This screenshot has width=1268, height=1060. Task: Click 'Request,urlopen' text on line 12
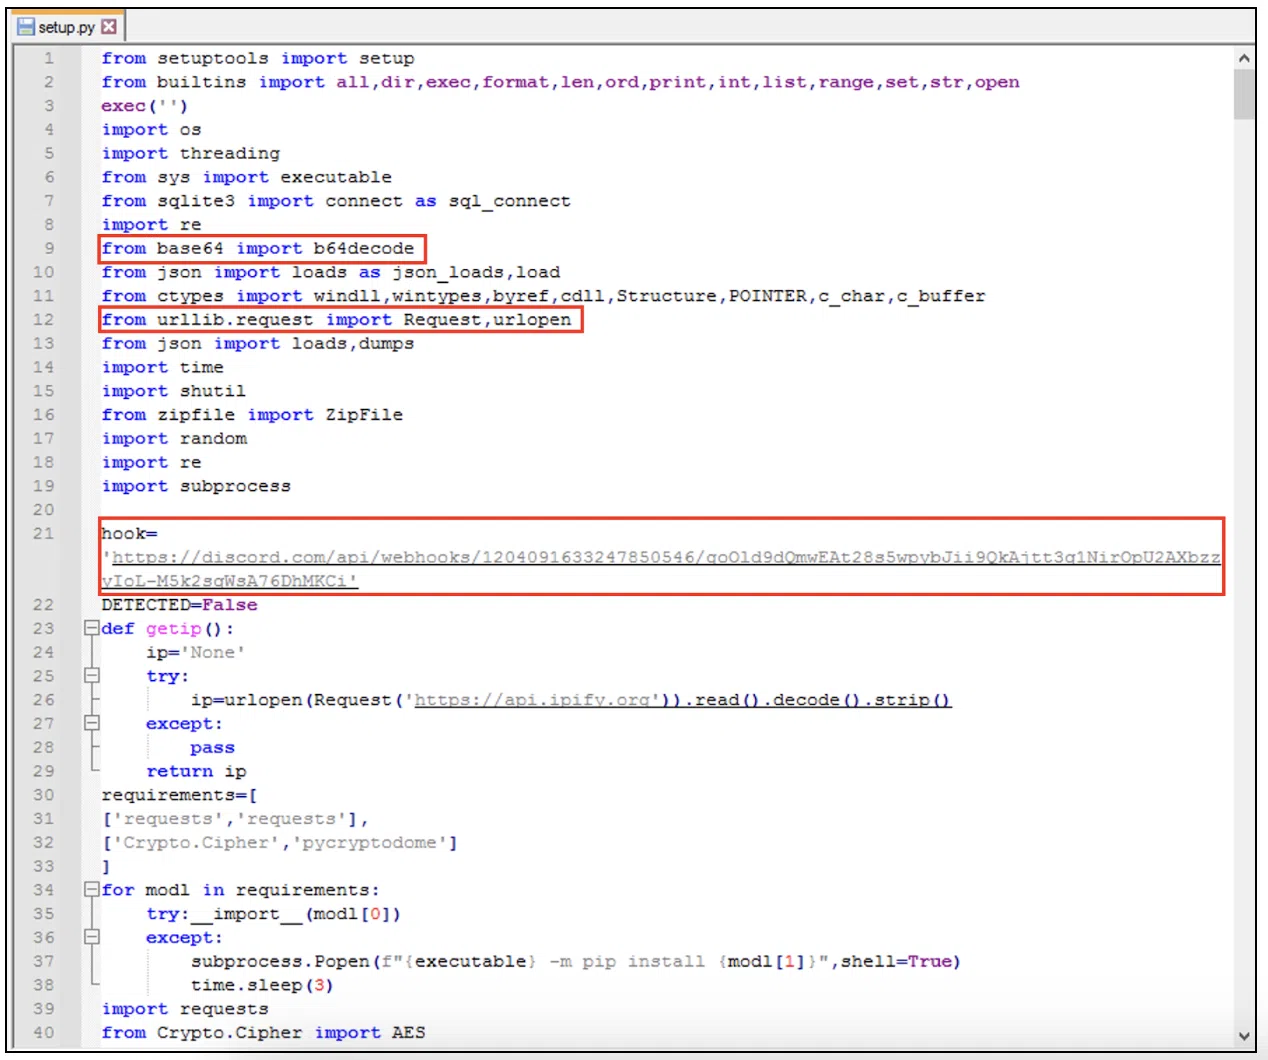tap(487, 319)
